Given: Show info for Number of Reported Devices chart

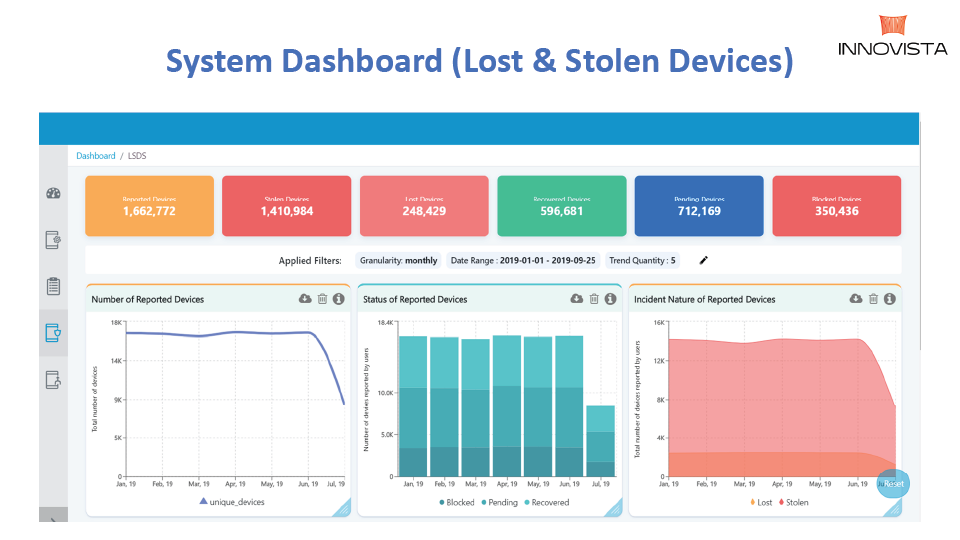Looking at the screenshot, I should coord(338,299).
